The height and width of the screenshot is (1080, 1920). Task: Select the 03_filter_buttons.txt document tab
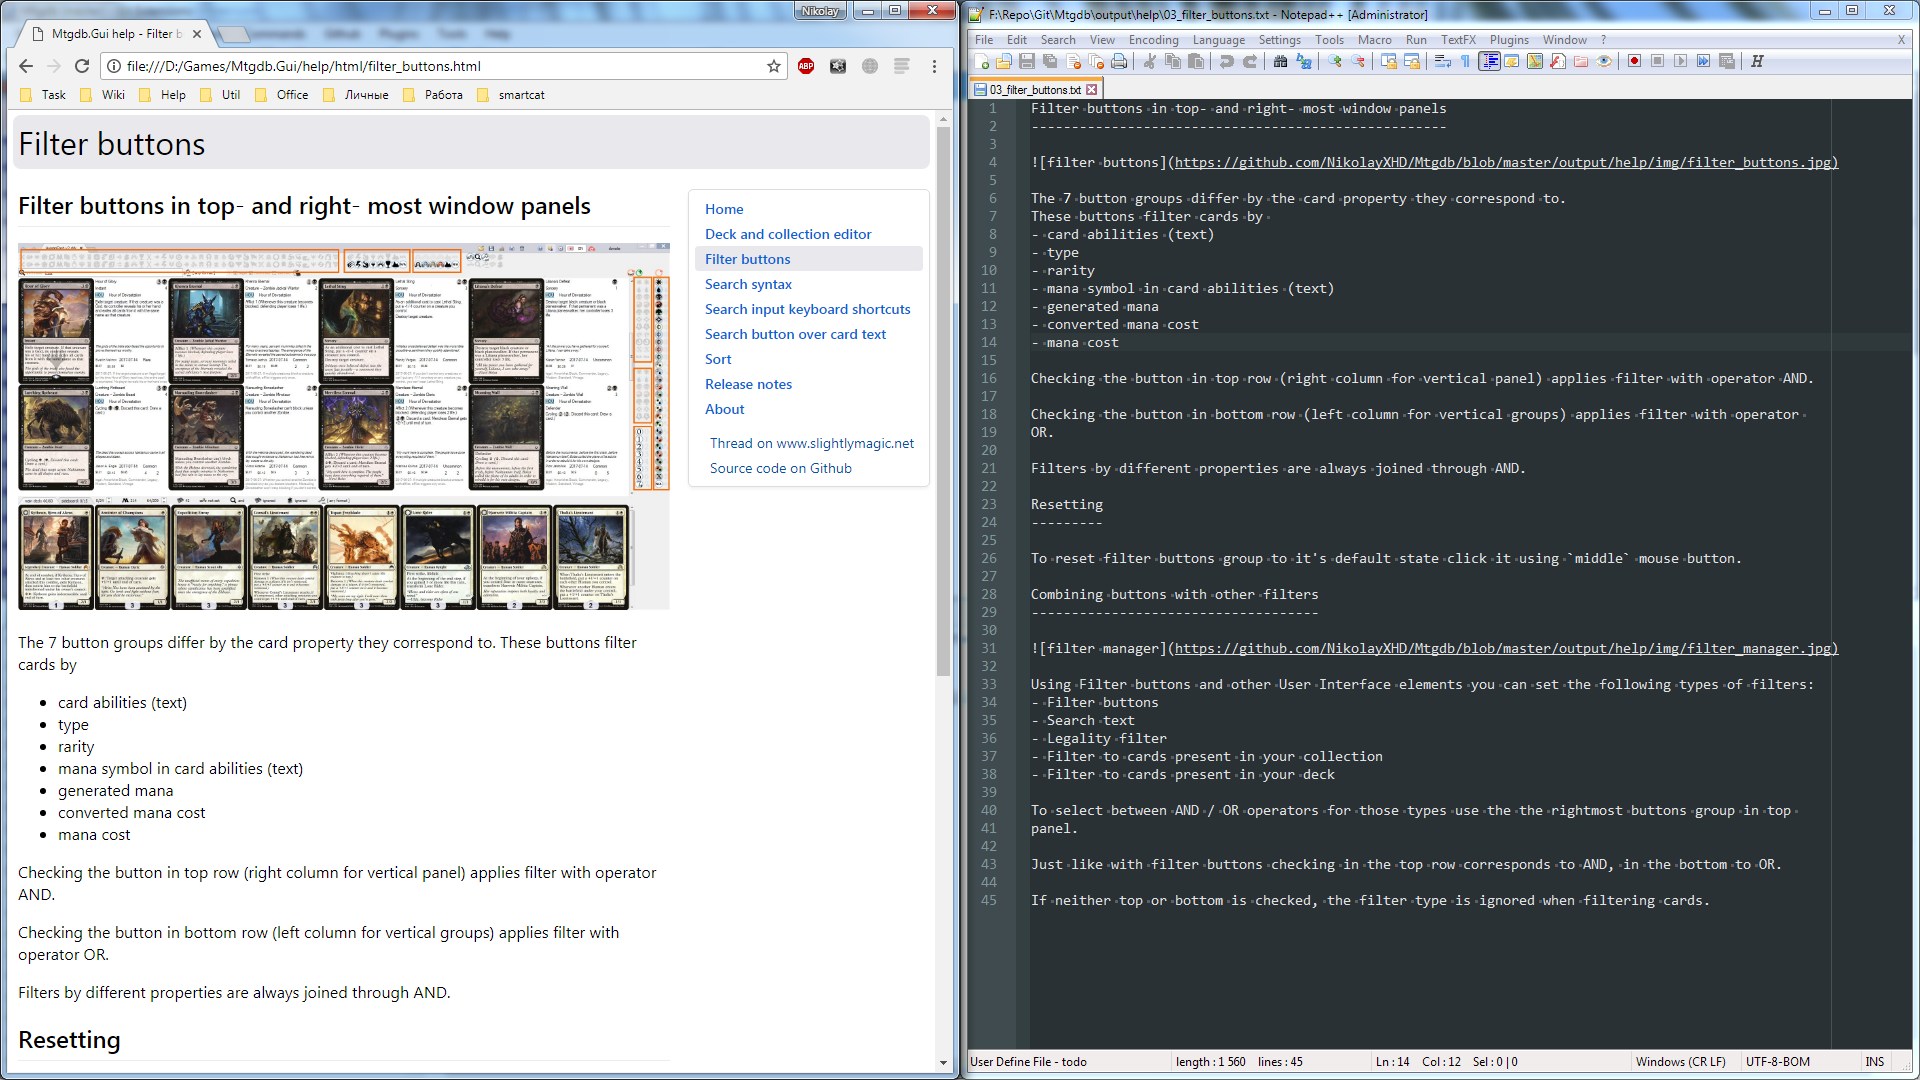click(x=1034, y=89)
